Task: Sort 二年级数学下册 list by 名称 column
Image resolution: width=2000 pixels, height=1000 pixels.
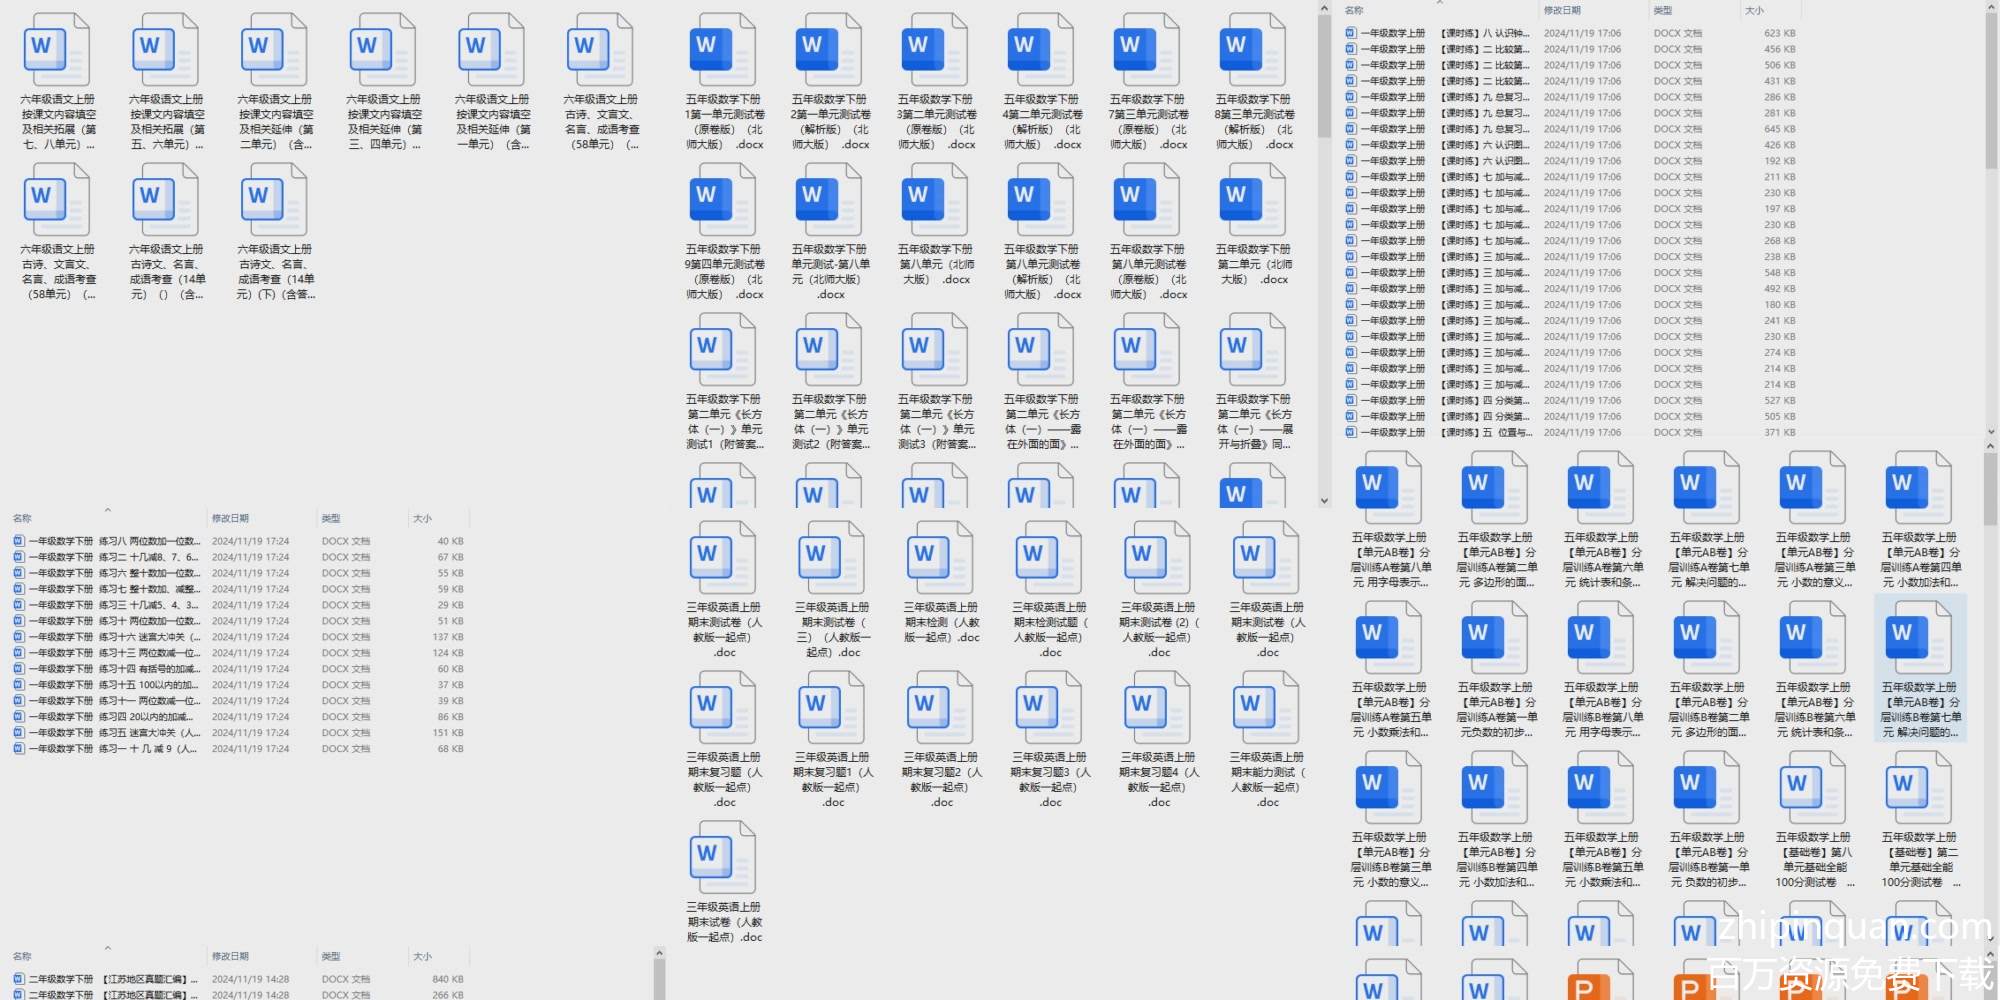Action: 22,956
